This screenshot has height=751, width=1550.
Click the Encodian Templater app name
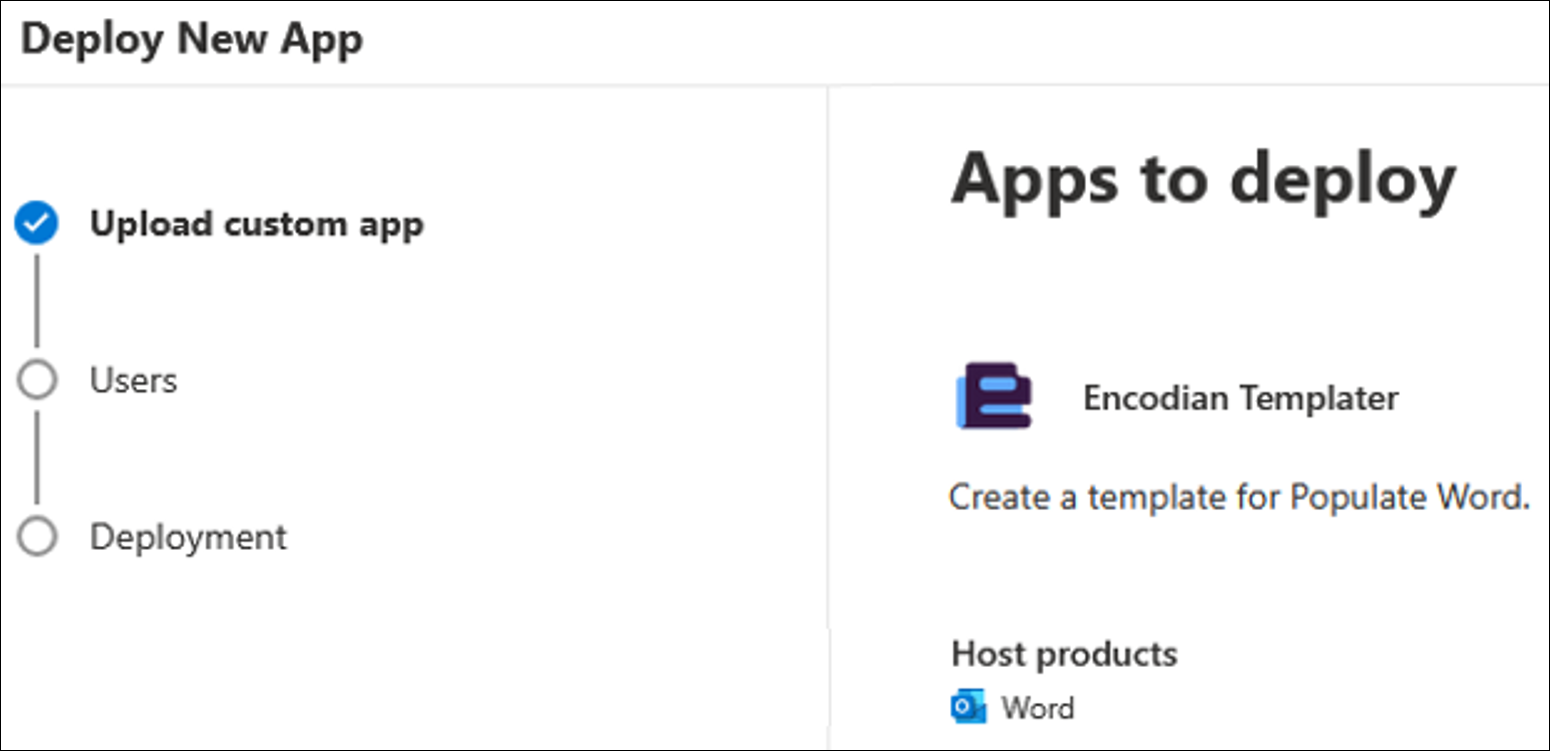1241,398
